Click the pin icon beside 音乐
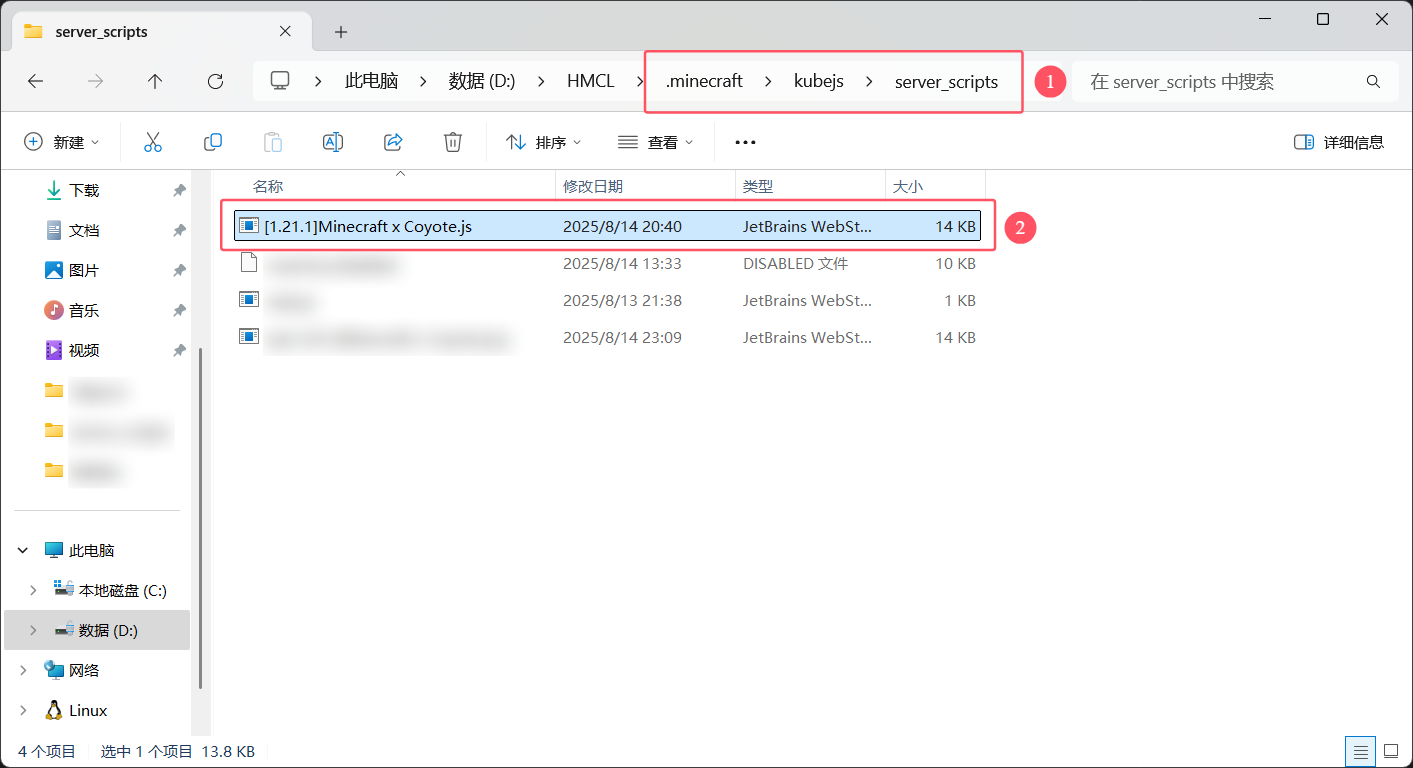 179,310
